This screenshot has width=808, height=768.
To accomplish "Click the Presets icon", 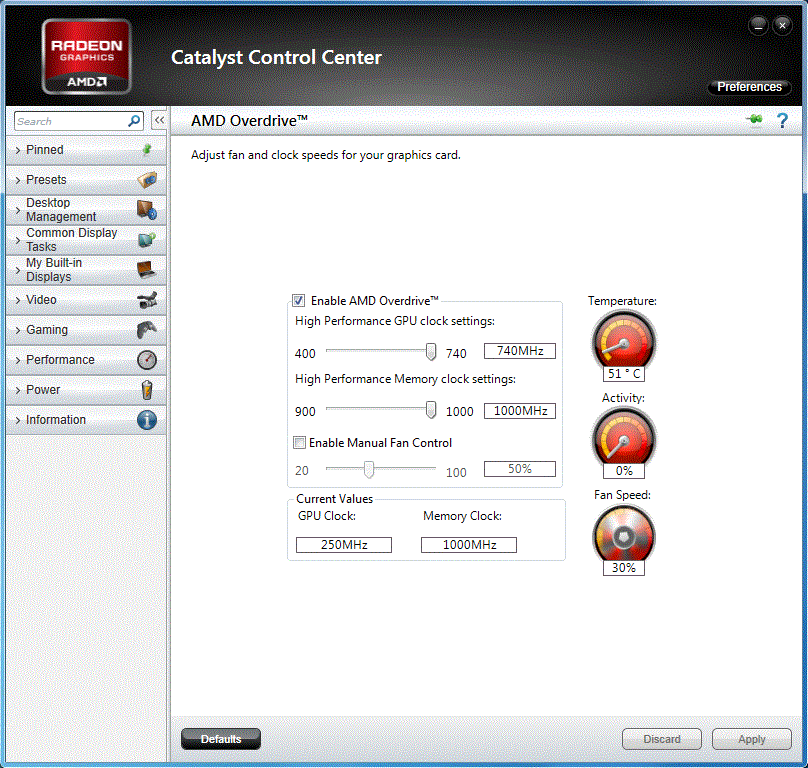I will click(x=147, y=180).
